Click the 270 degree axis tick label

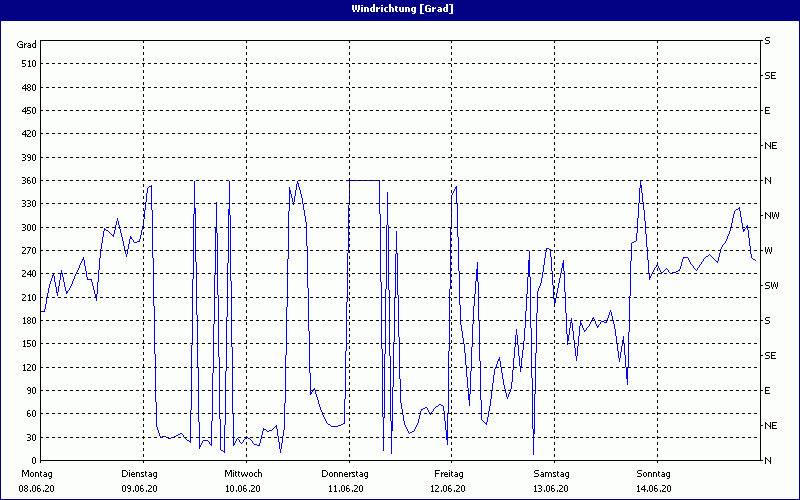pyautogui.click(x=28, y=251)
